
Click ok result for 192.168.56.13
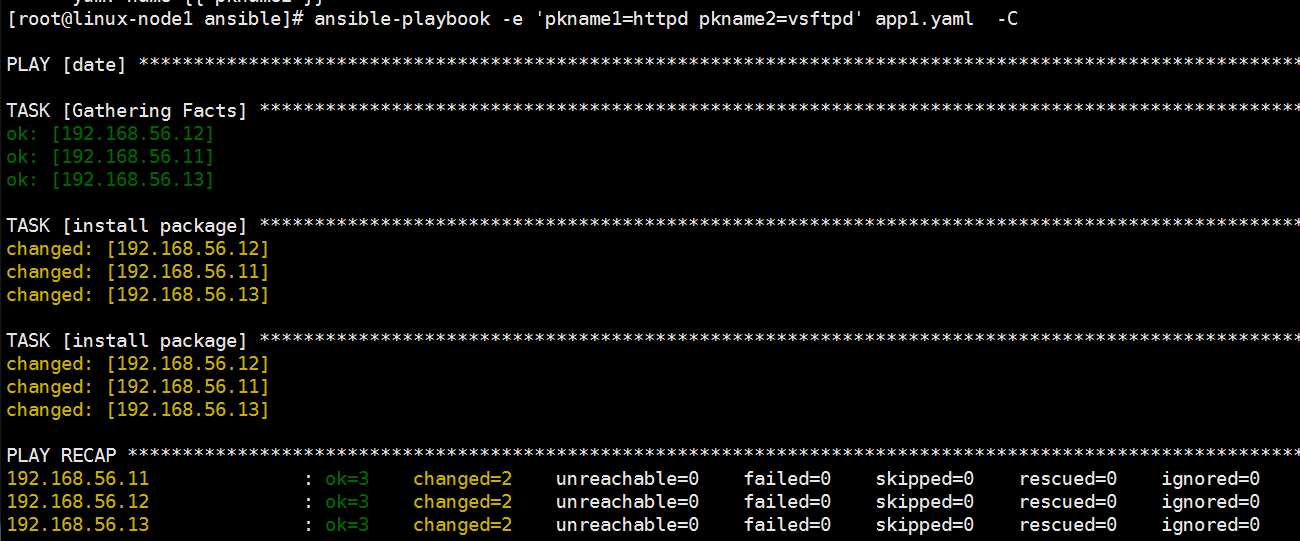[x=110, y=180]
